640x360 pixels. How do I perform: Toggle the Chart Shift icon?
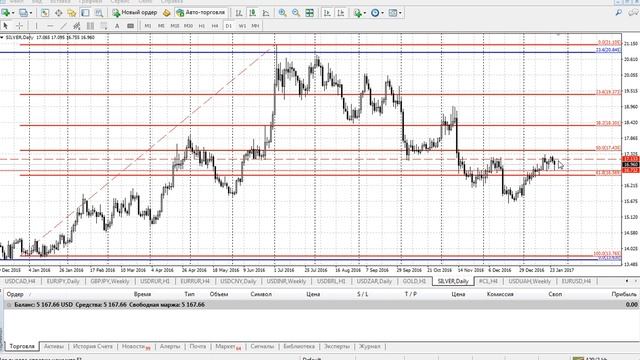pyautogui.click(x=341, y=13)
